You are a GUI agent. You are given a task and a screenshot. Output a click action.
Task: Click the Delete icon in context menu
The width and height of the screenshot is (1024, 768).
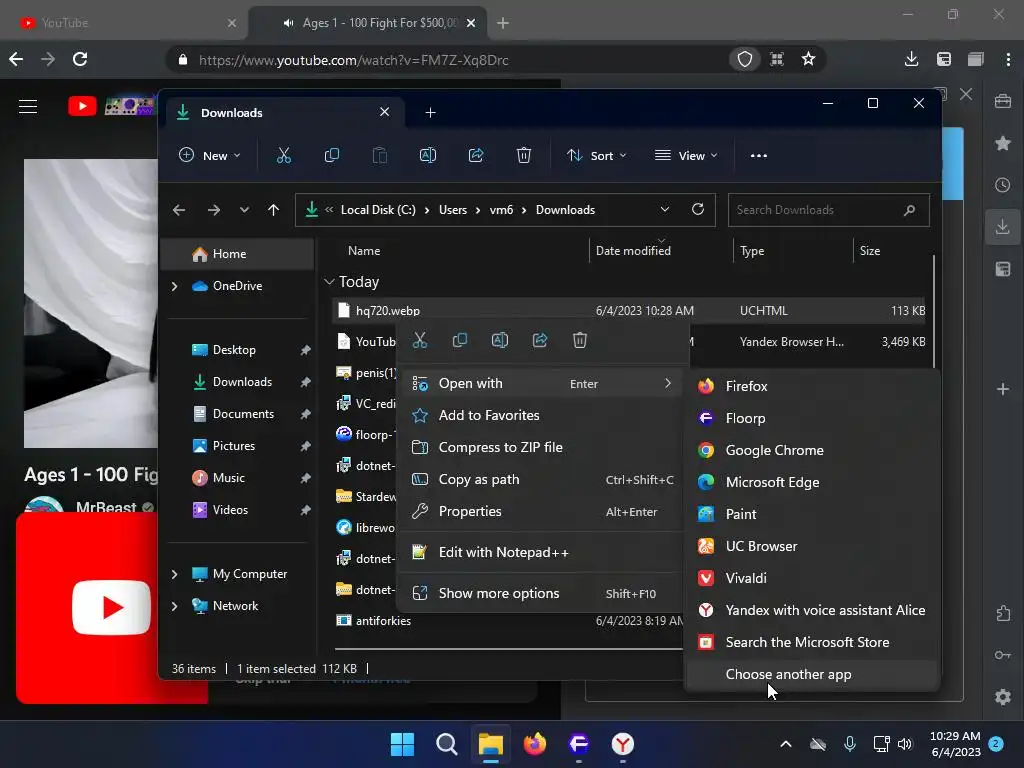(580, 340)
